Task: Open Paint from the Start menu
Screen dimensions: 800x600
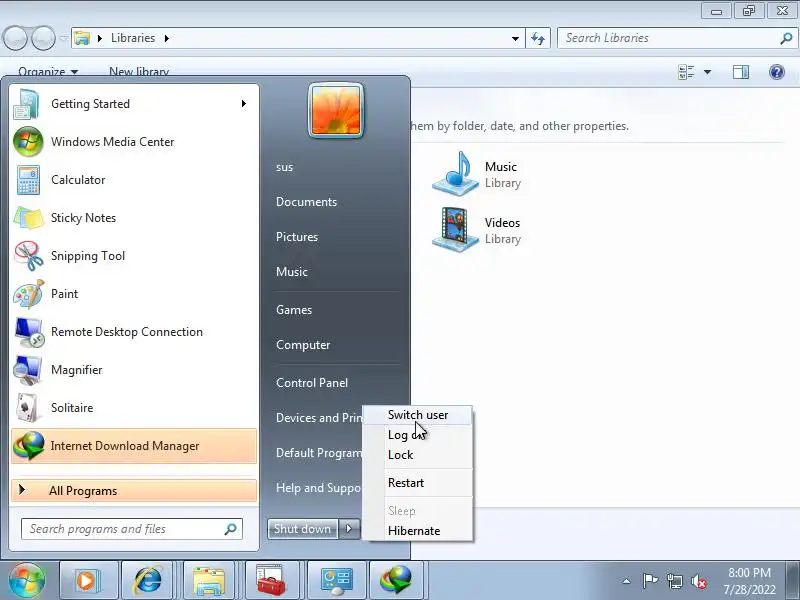Action: [x=134, y=294]
